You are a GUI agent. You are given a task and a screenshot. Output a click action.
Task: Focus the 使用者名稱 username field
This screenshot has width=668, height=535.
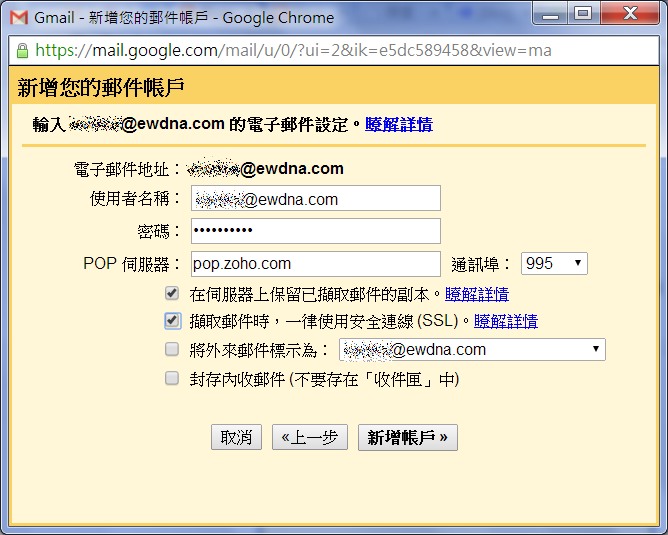point(316,198)
